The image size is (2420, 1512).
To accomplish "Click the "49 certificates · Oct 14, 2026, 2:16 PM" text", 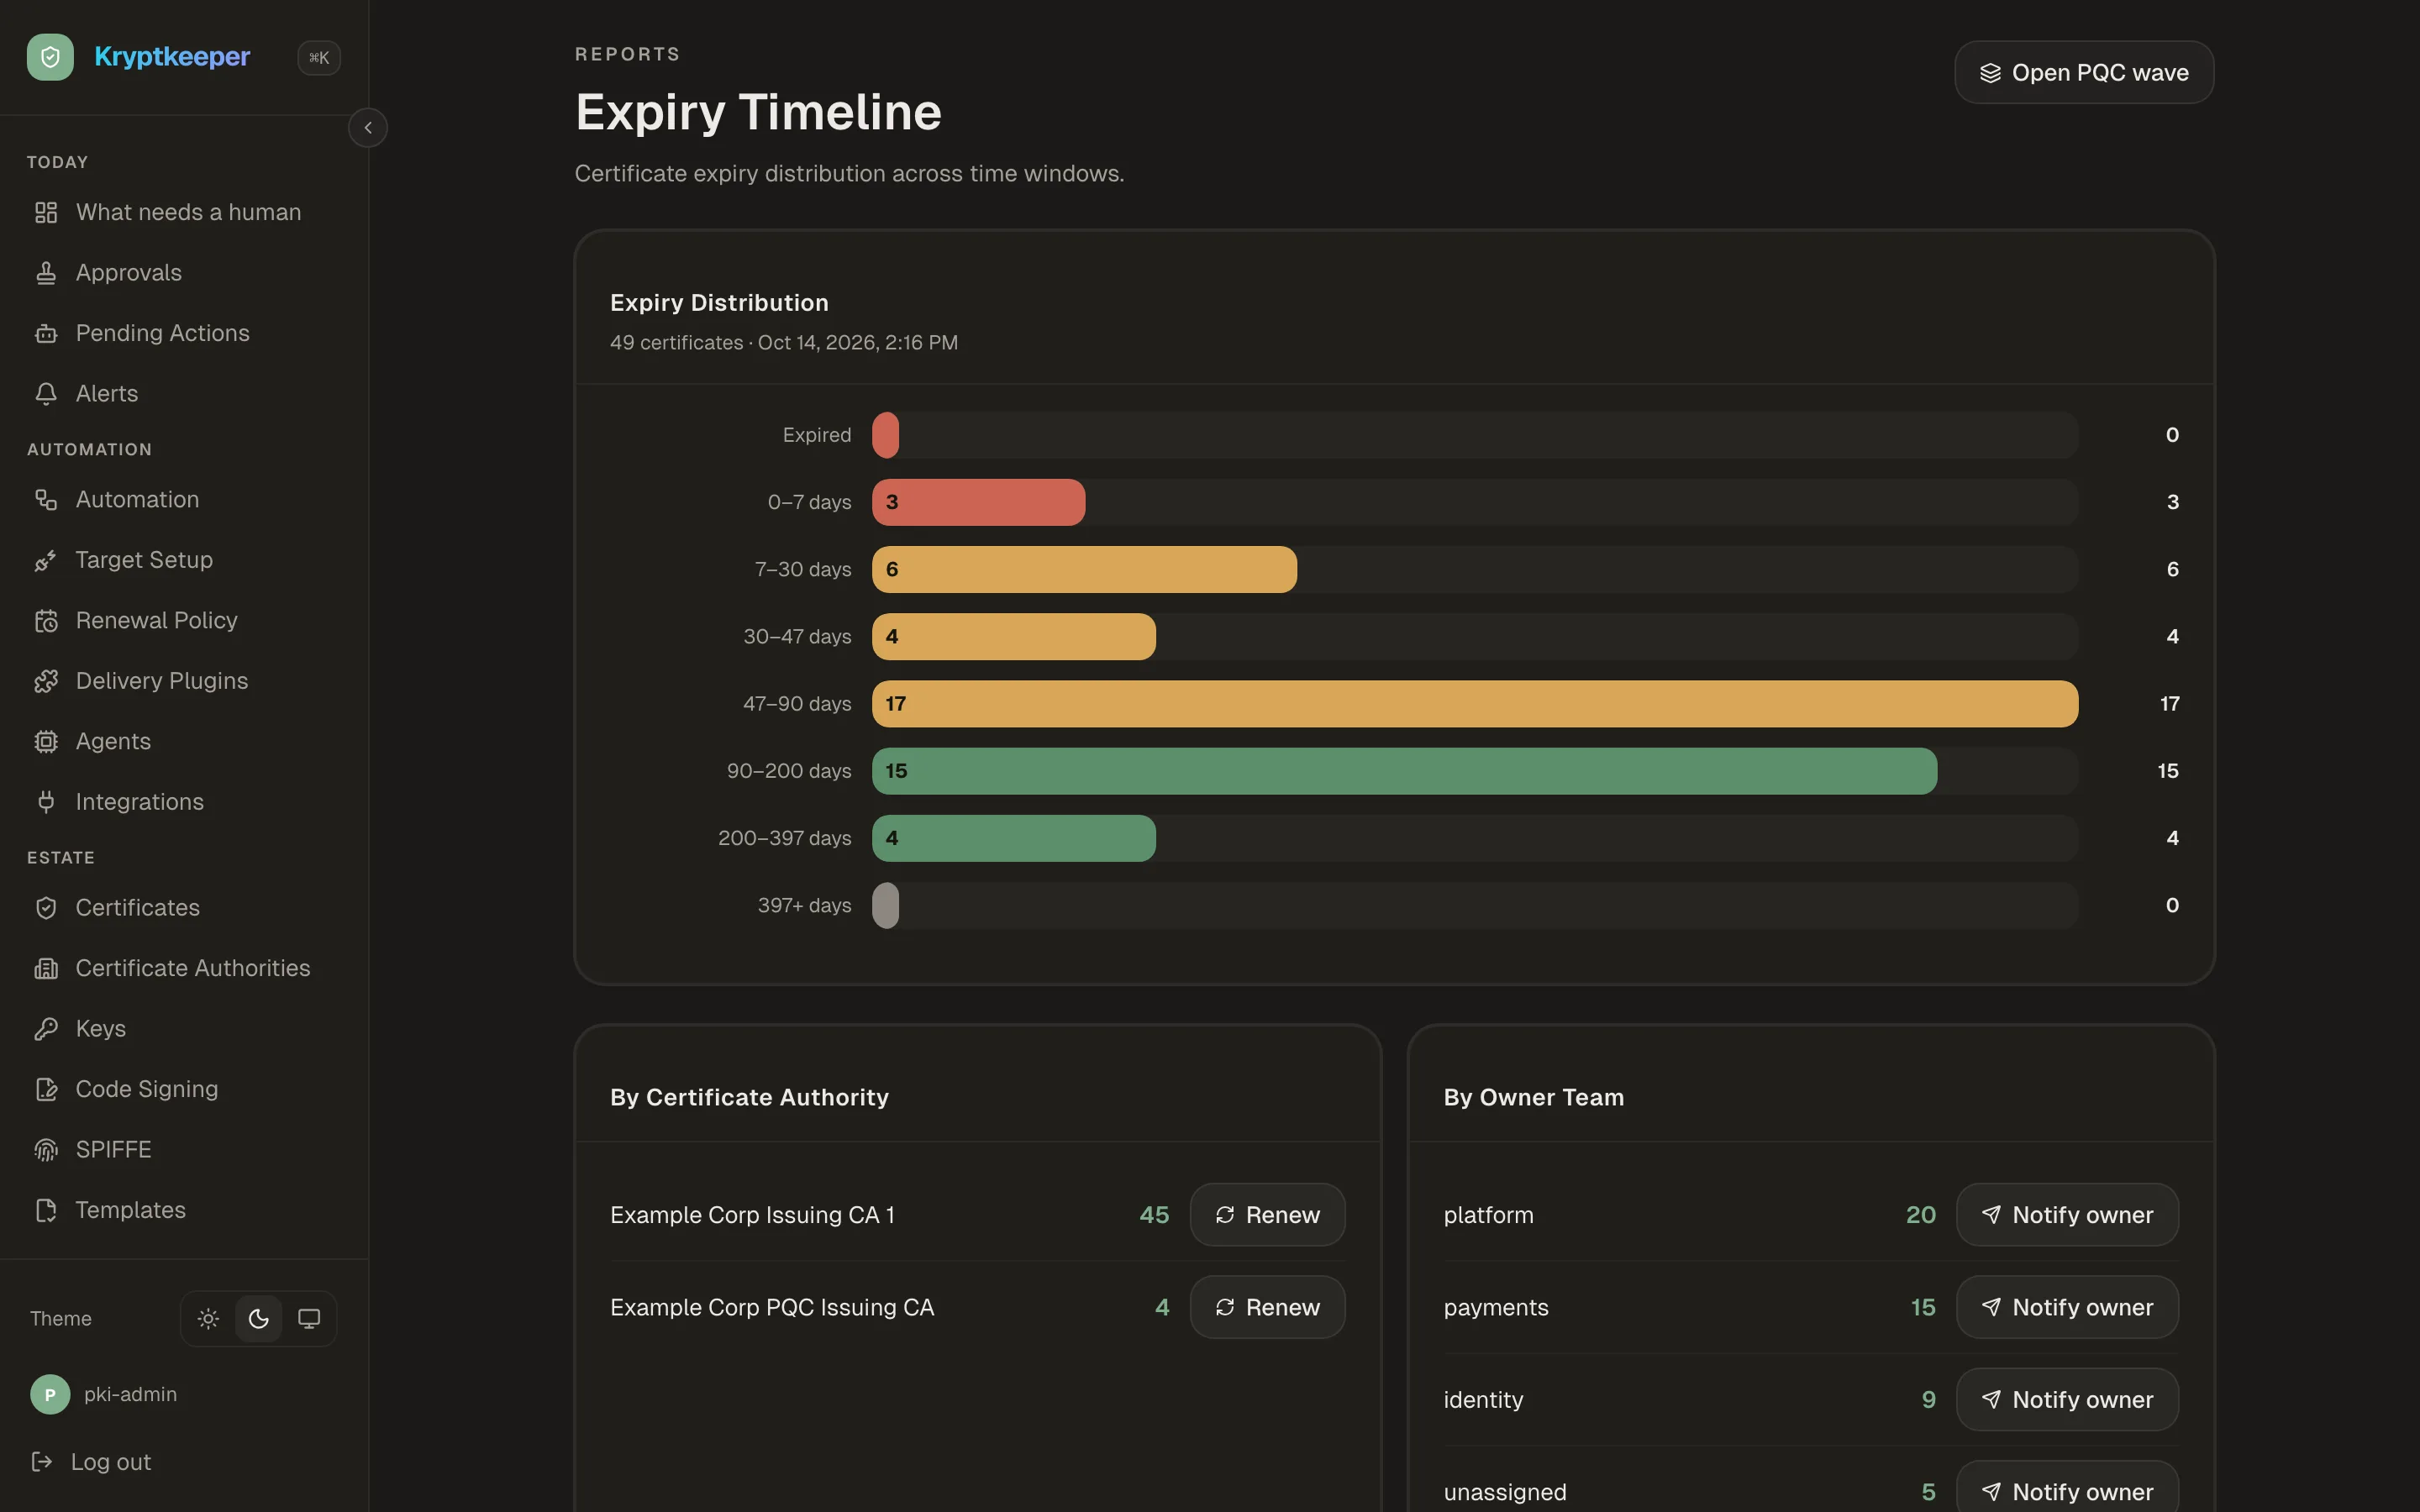I will (x=784, y=343).
